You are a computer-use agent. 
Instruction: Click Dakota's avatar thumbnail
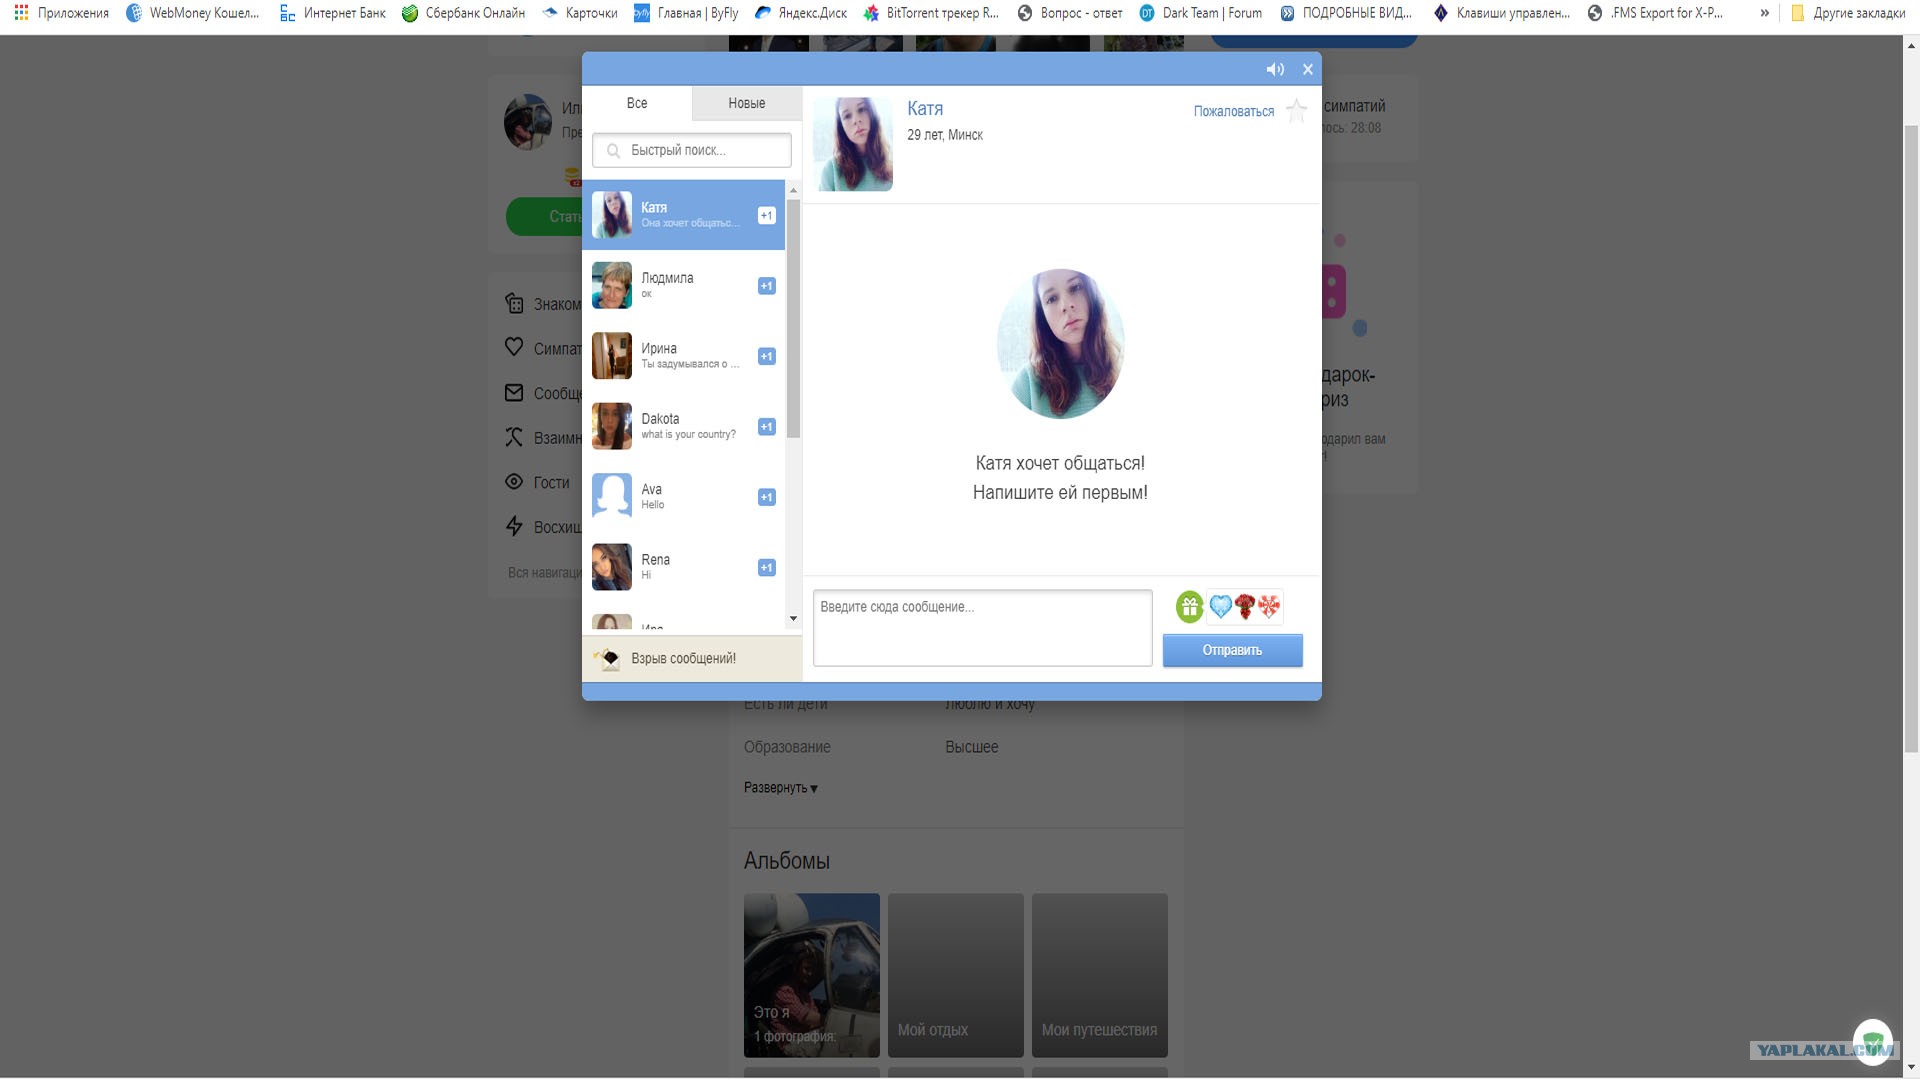pos(612,426)
